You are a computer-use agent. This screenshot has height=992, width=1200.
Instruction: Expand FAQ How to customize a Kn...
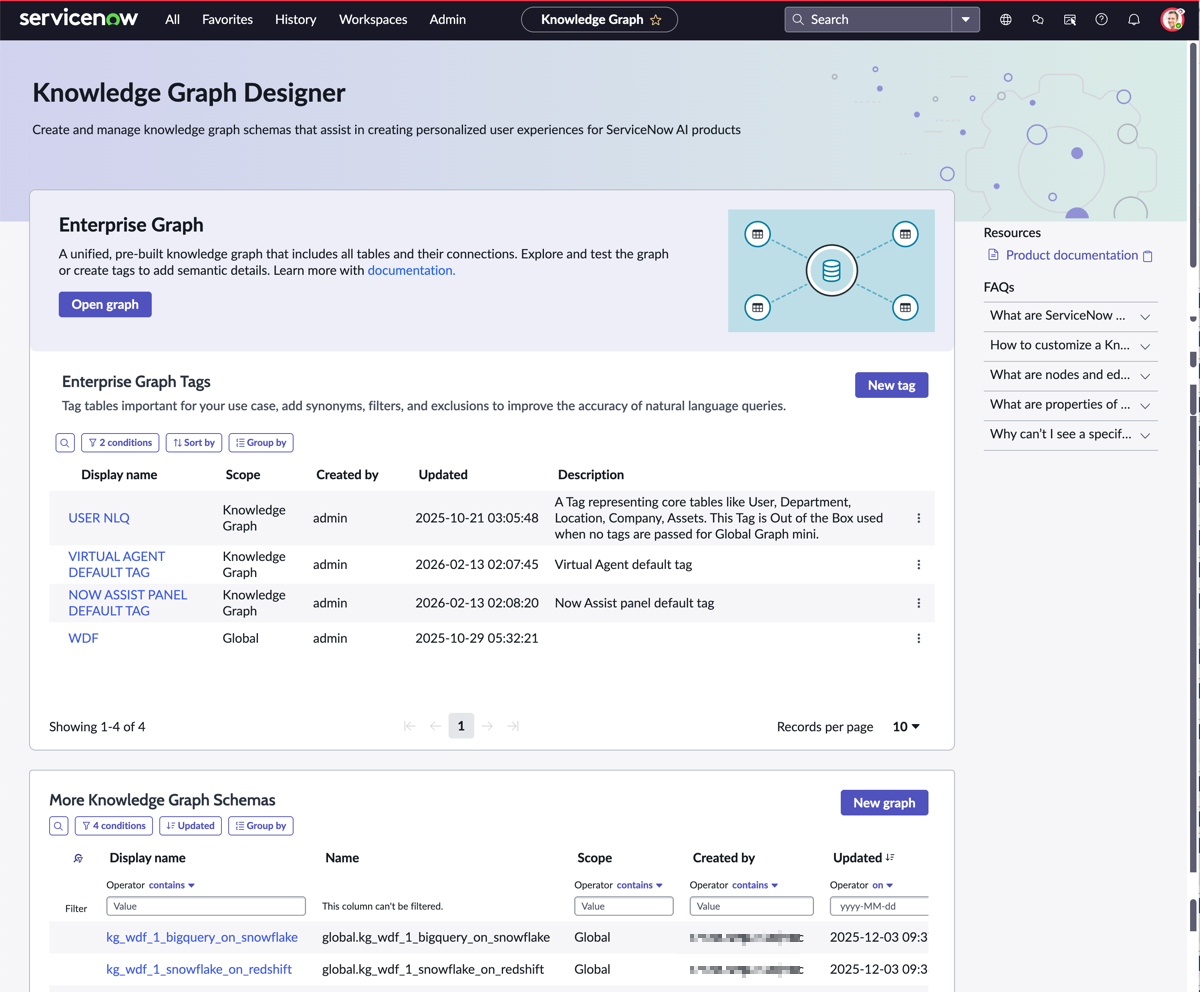point(1071,346)
